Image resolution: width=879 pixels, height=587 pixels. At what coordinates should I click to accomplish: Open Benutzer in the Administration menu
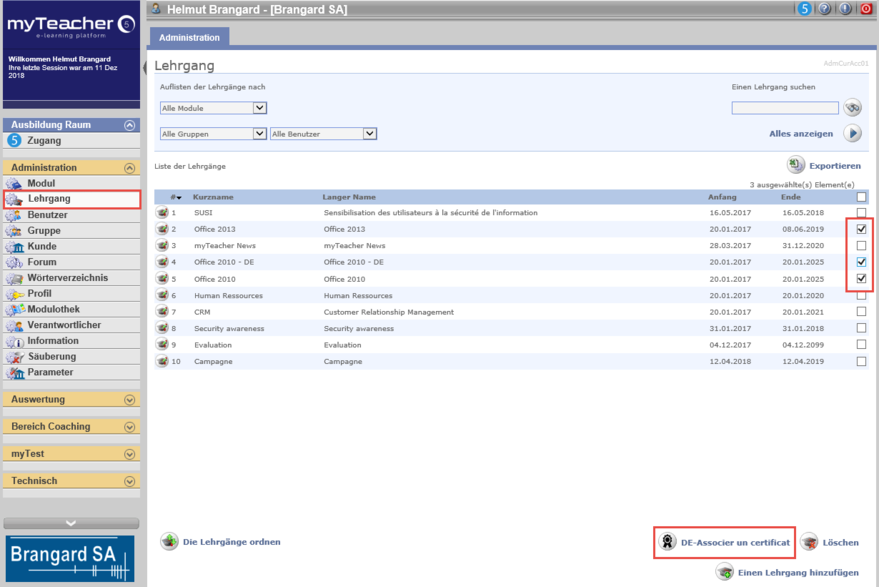pyautogui.click(x=47, y=215)
